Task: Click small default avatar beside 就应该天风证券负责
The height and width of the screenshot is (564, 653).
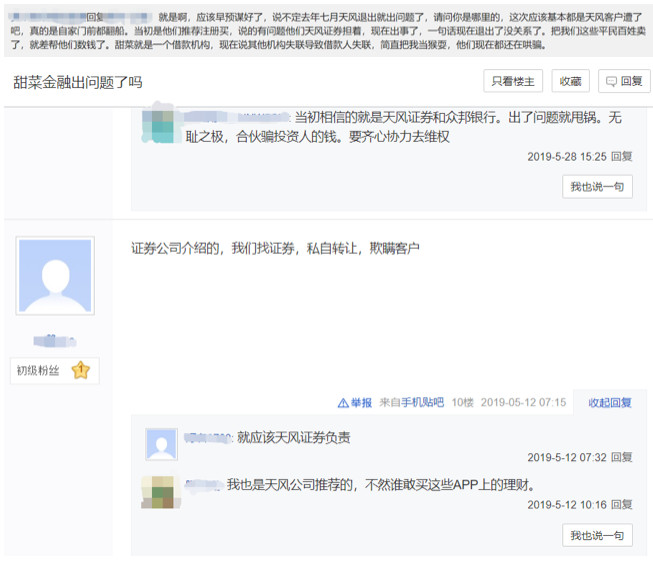Action: [x=162, y=444]
